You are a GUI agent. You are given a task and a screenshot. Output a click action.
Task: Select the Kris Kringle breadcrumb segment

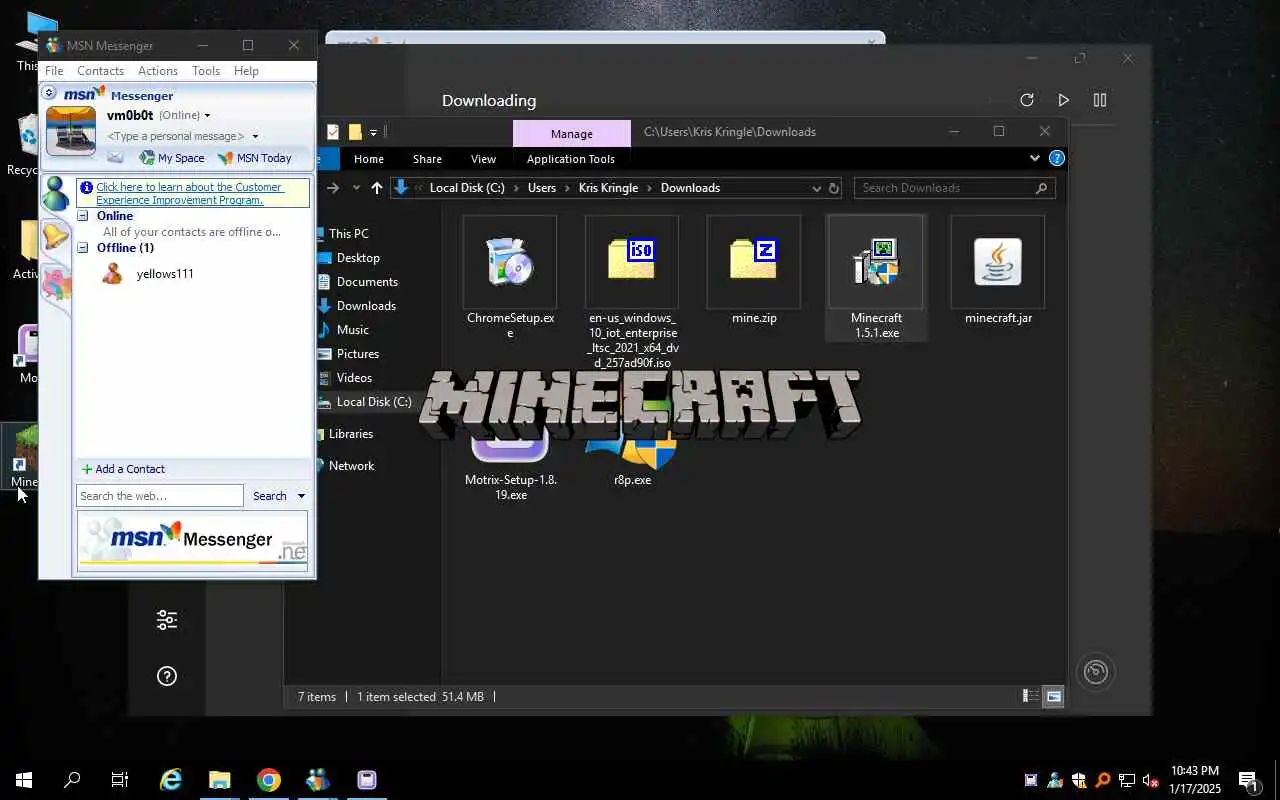608,188
